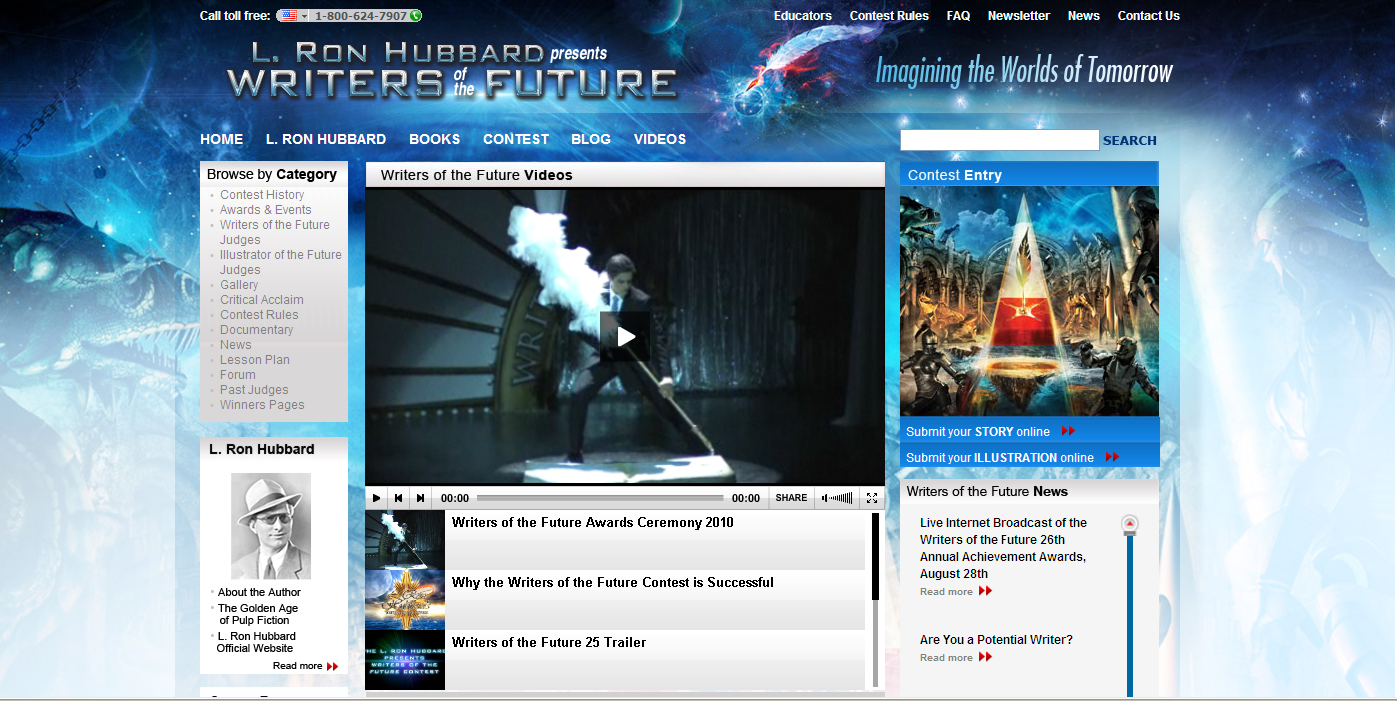Click L. Ron Hubbard portrait photo
This screenshot has width=1397, height=701.
point(271,526)
